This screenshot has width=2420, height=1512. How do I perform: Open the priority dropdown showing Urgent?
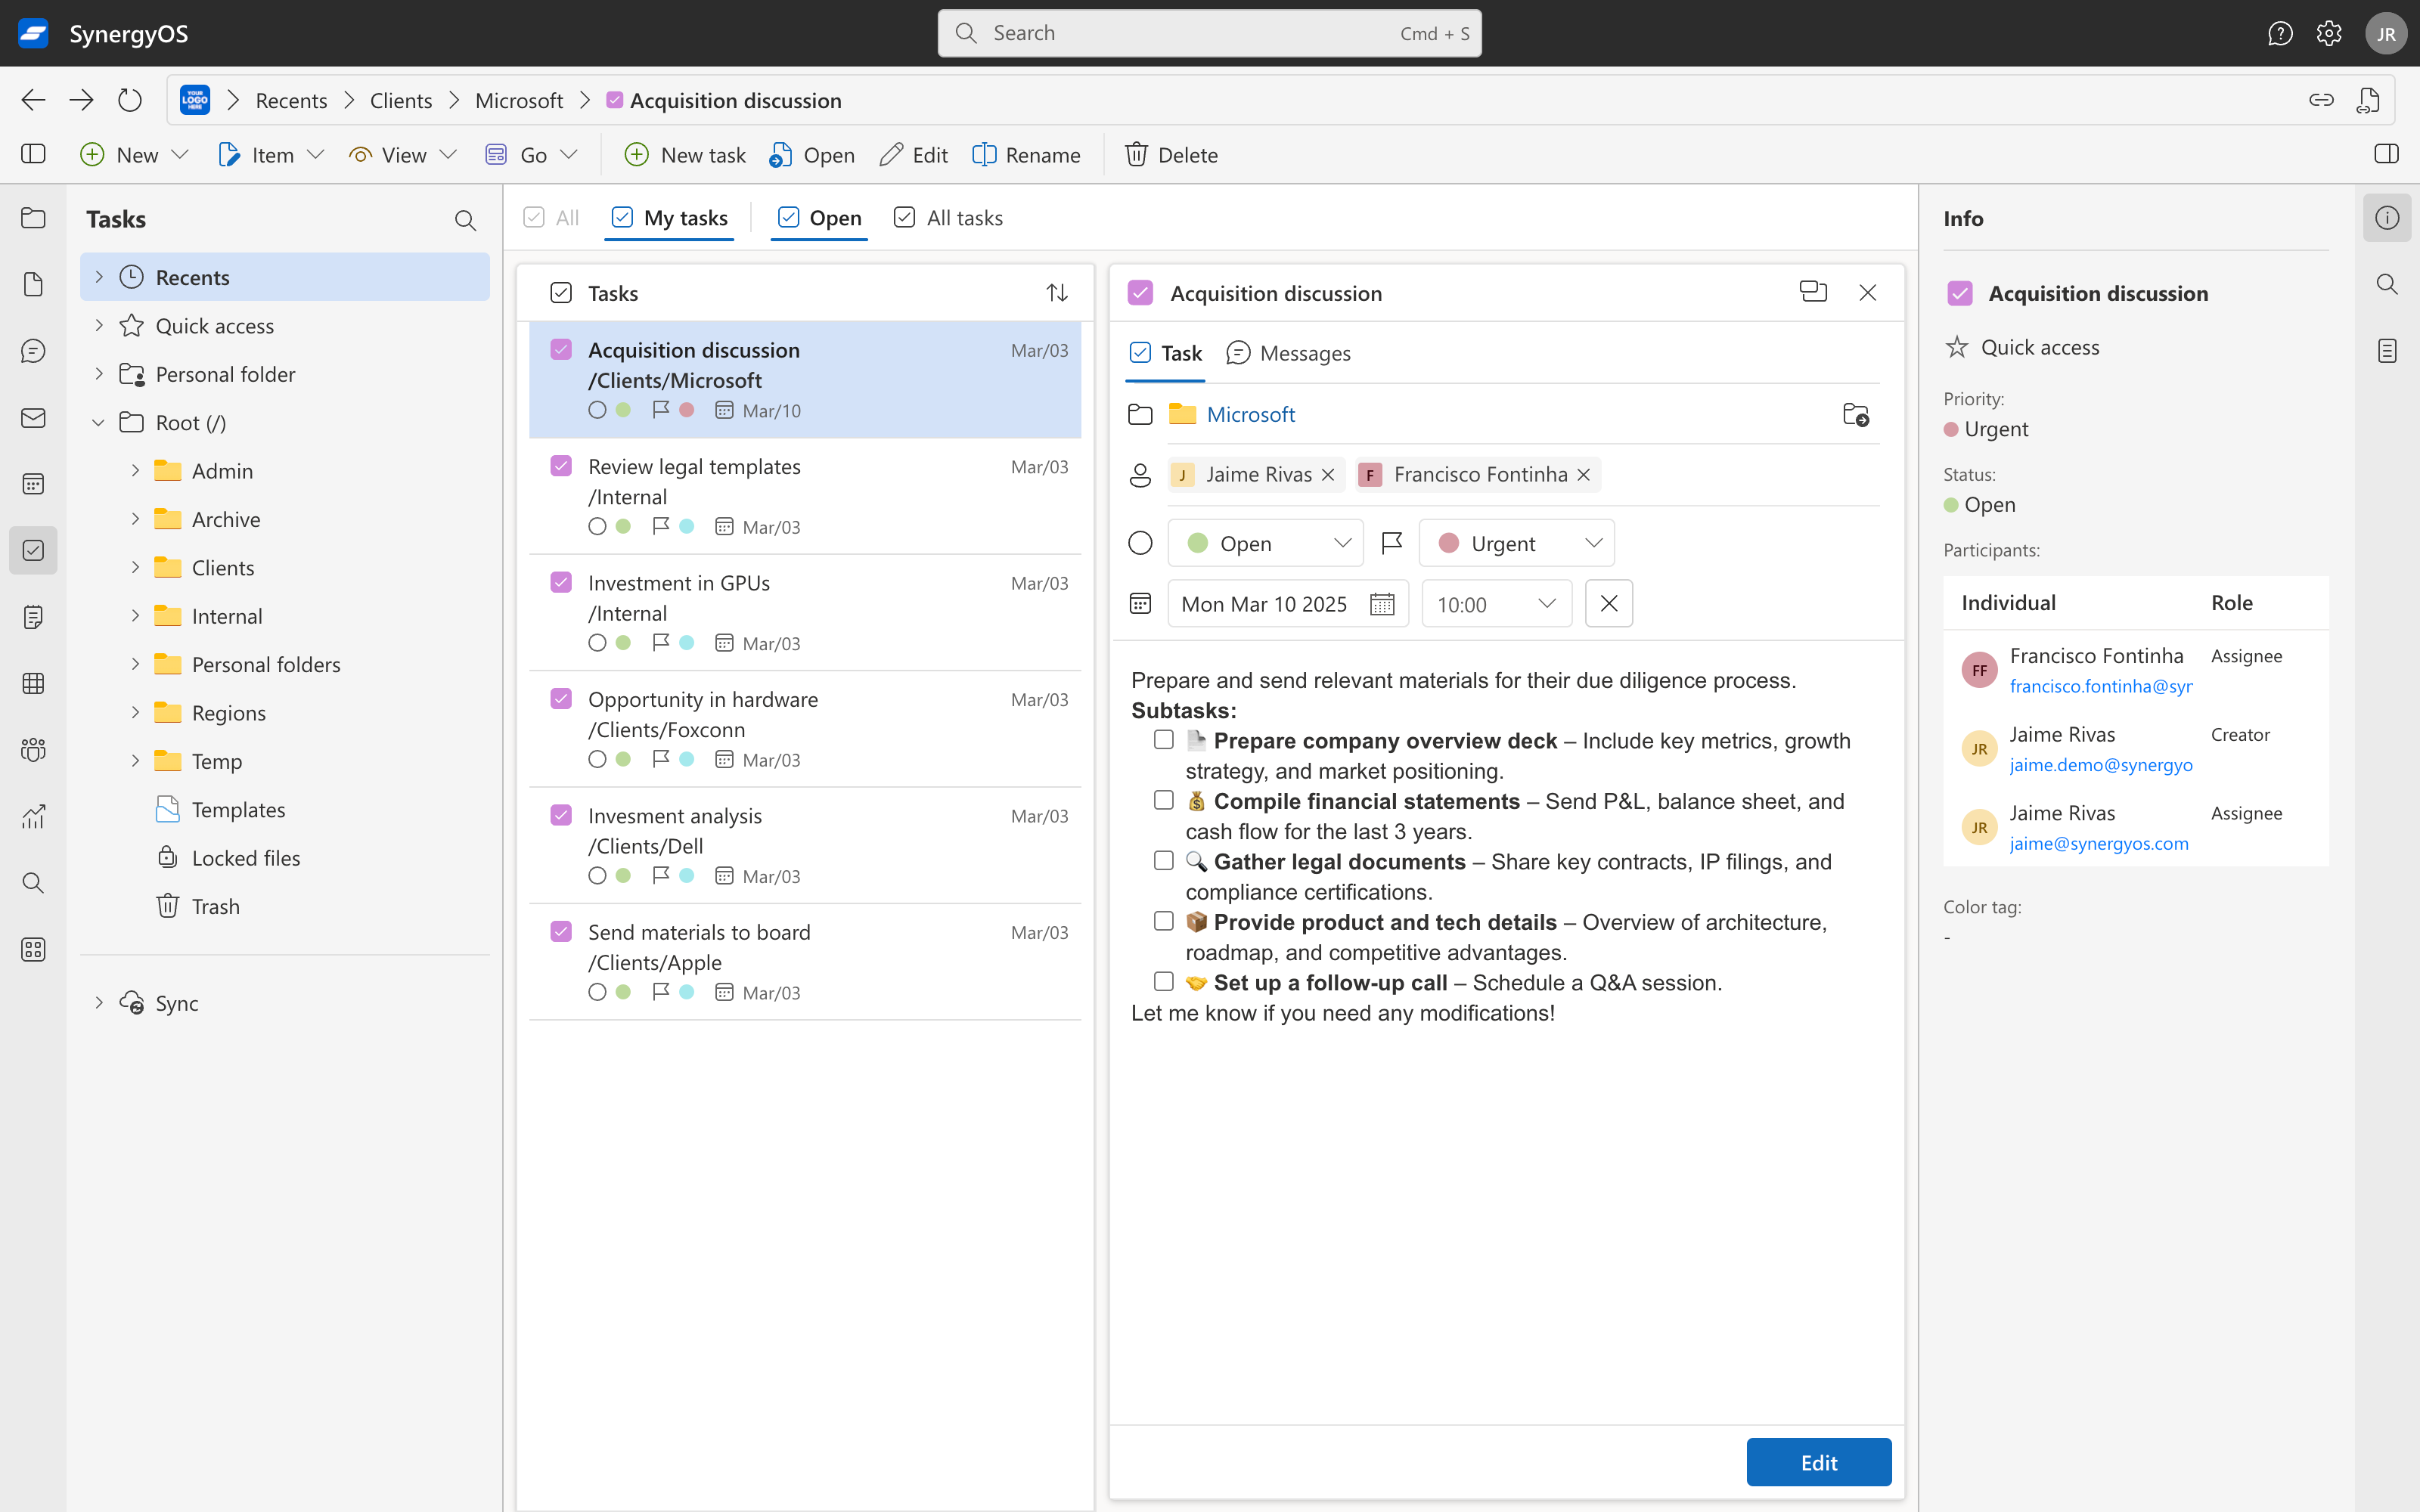click(x=1516, y=543)
